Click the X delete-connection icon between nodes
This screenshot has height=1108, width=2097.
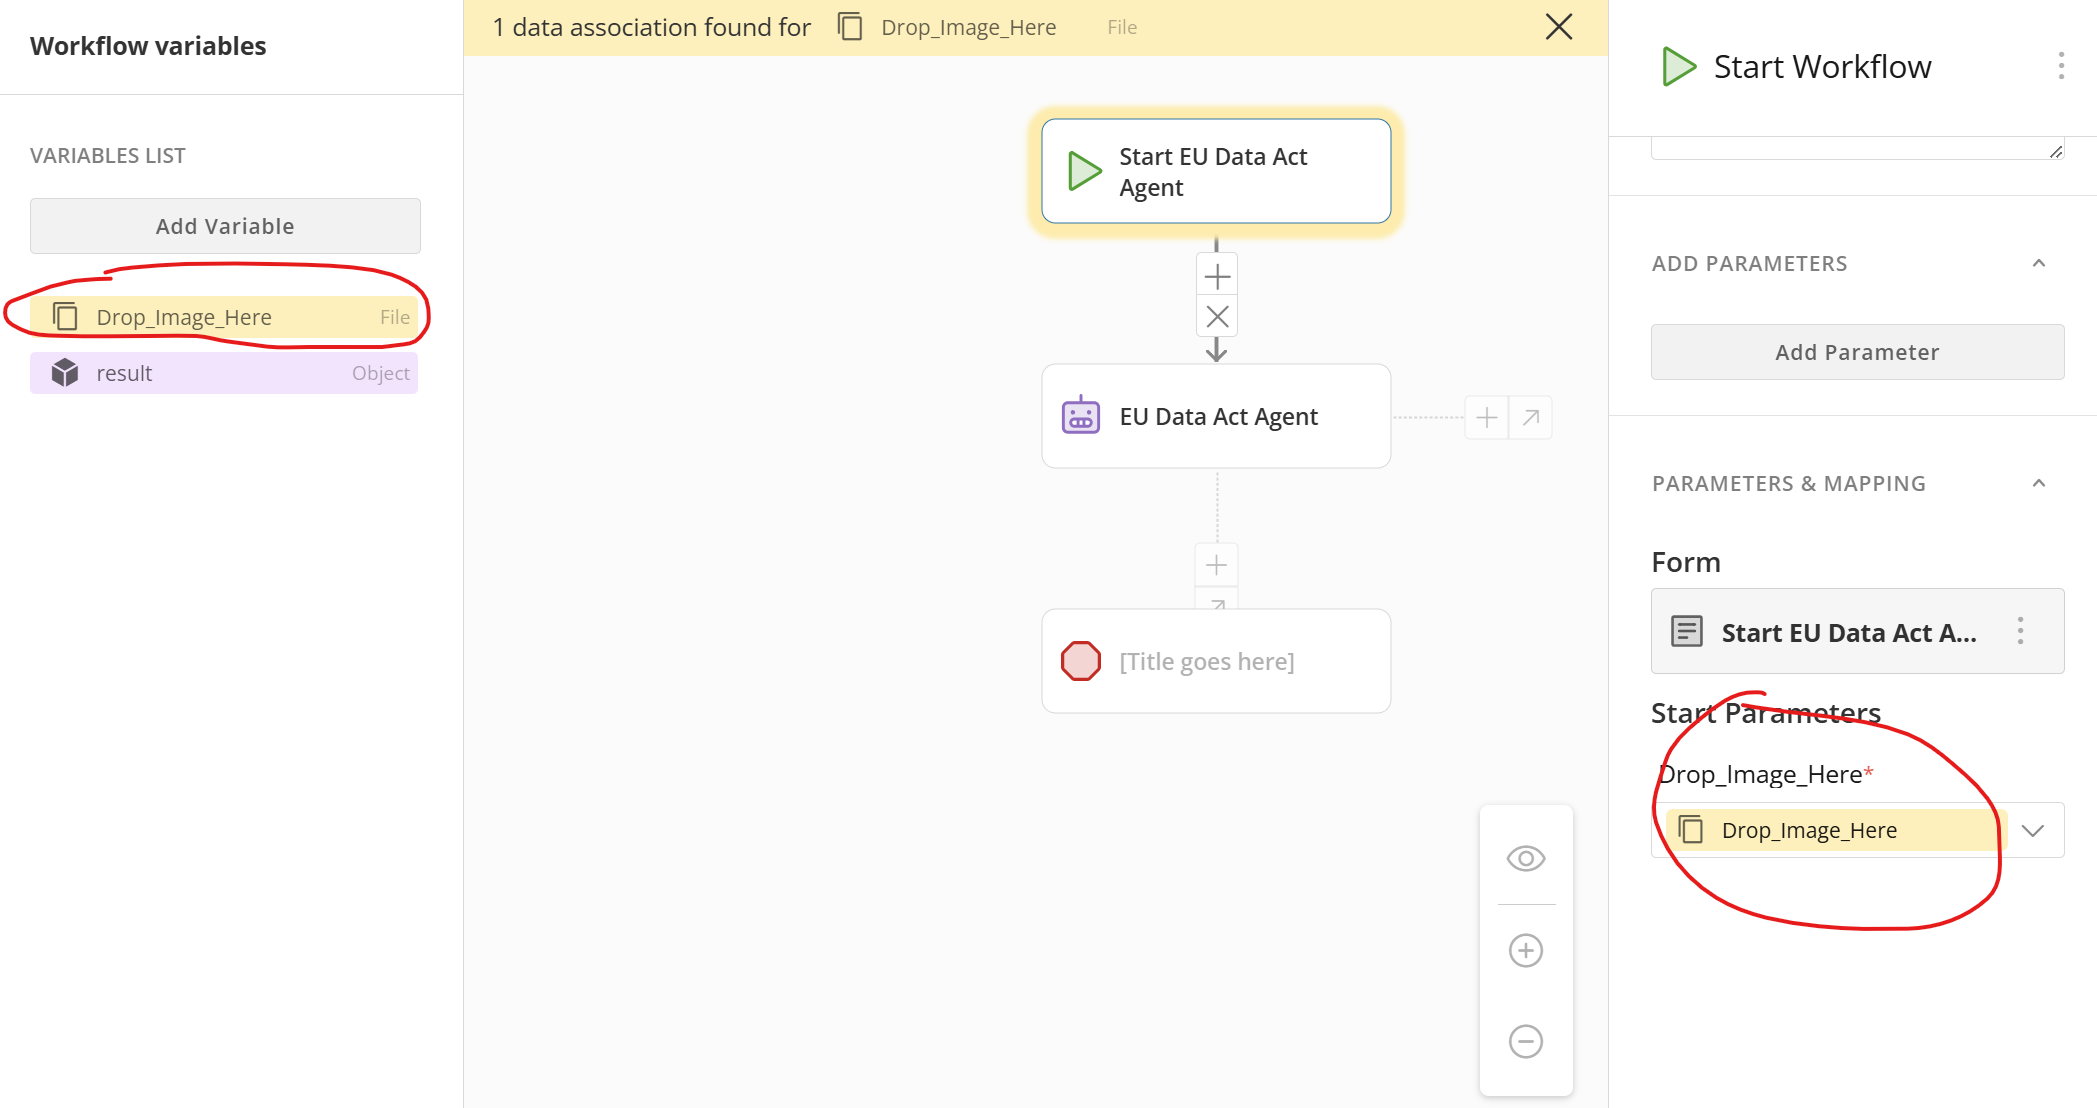tap(1217, 317)
